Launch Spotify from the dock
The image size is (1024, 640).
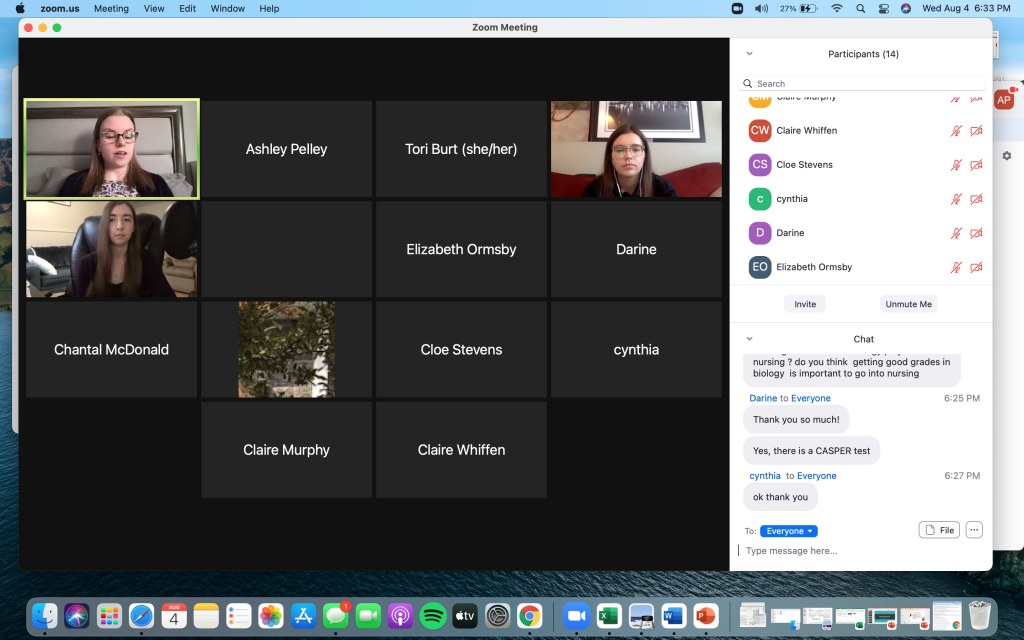[432, 615]
